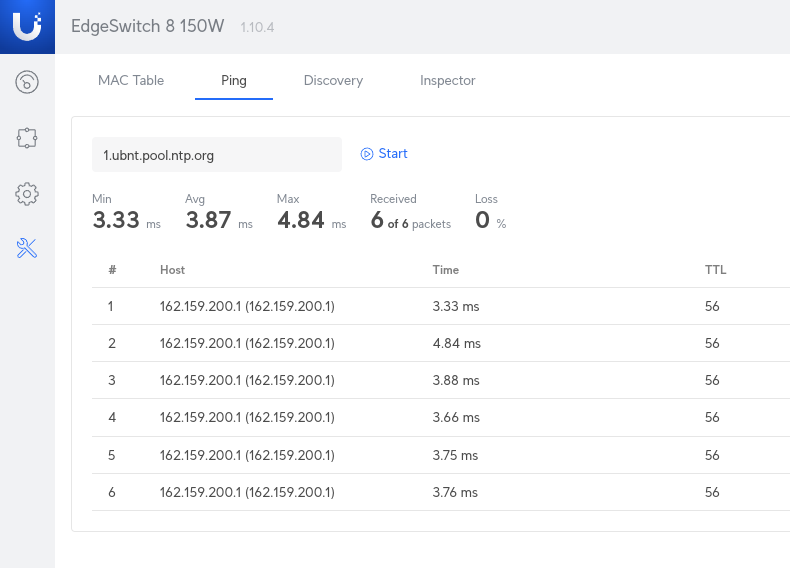Viewport: 790px width, 568px height.
Task: Select the Ping tab
Action: 234,80
